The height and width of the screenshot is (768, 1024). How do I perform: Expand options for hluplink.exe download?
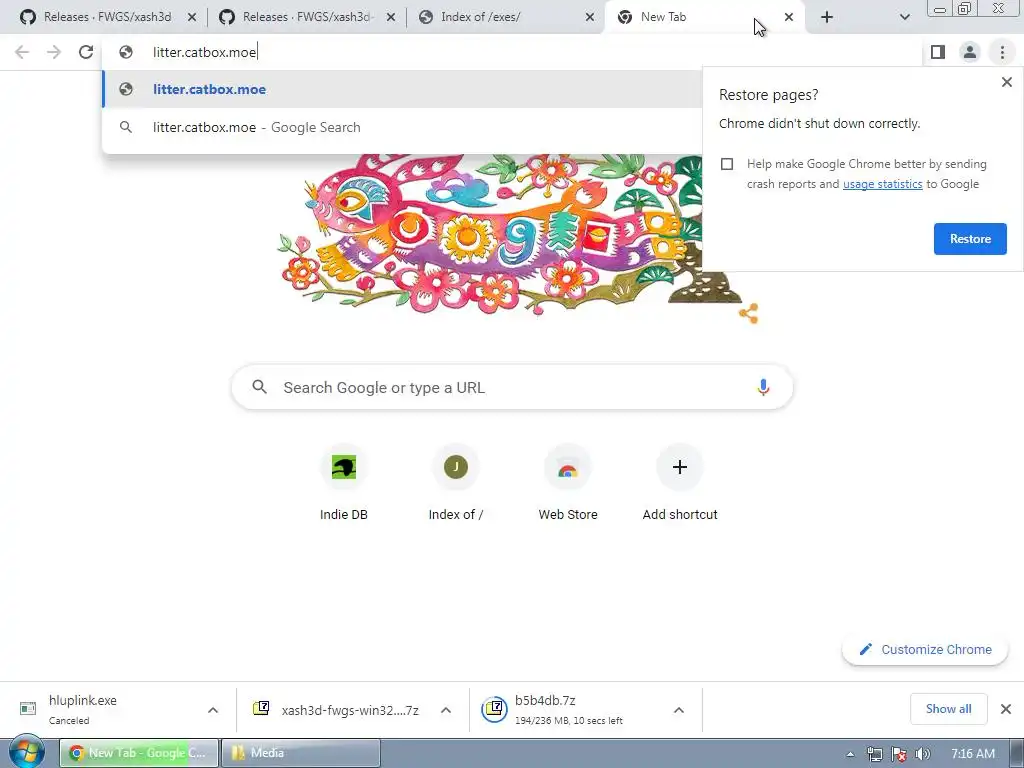(x=213, y=710)
